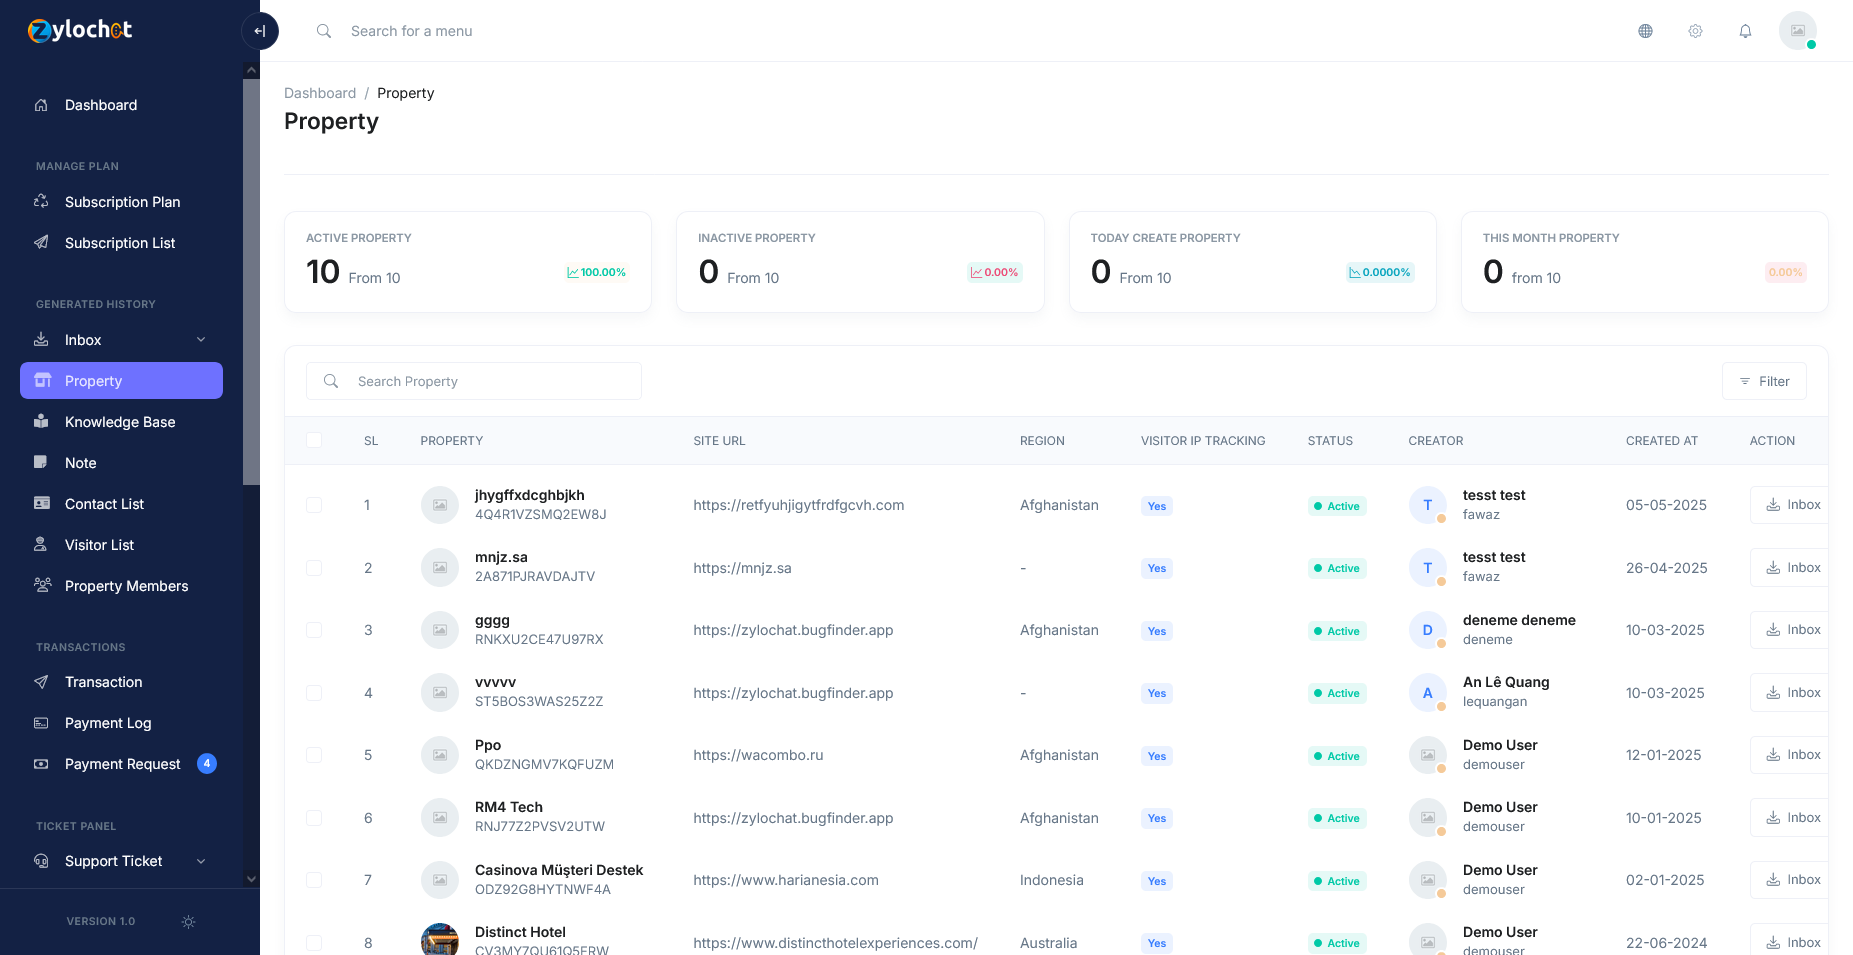Click Inbox button for RM4 Tech
1853x955 pixels.
(x=1791, y=818)
